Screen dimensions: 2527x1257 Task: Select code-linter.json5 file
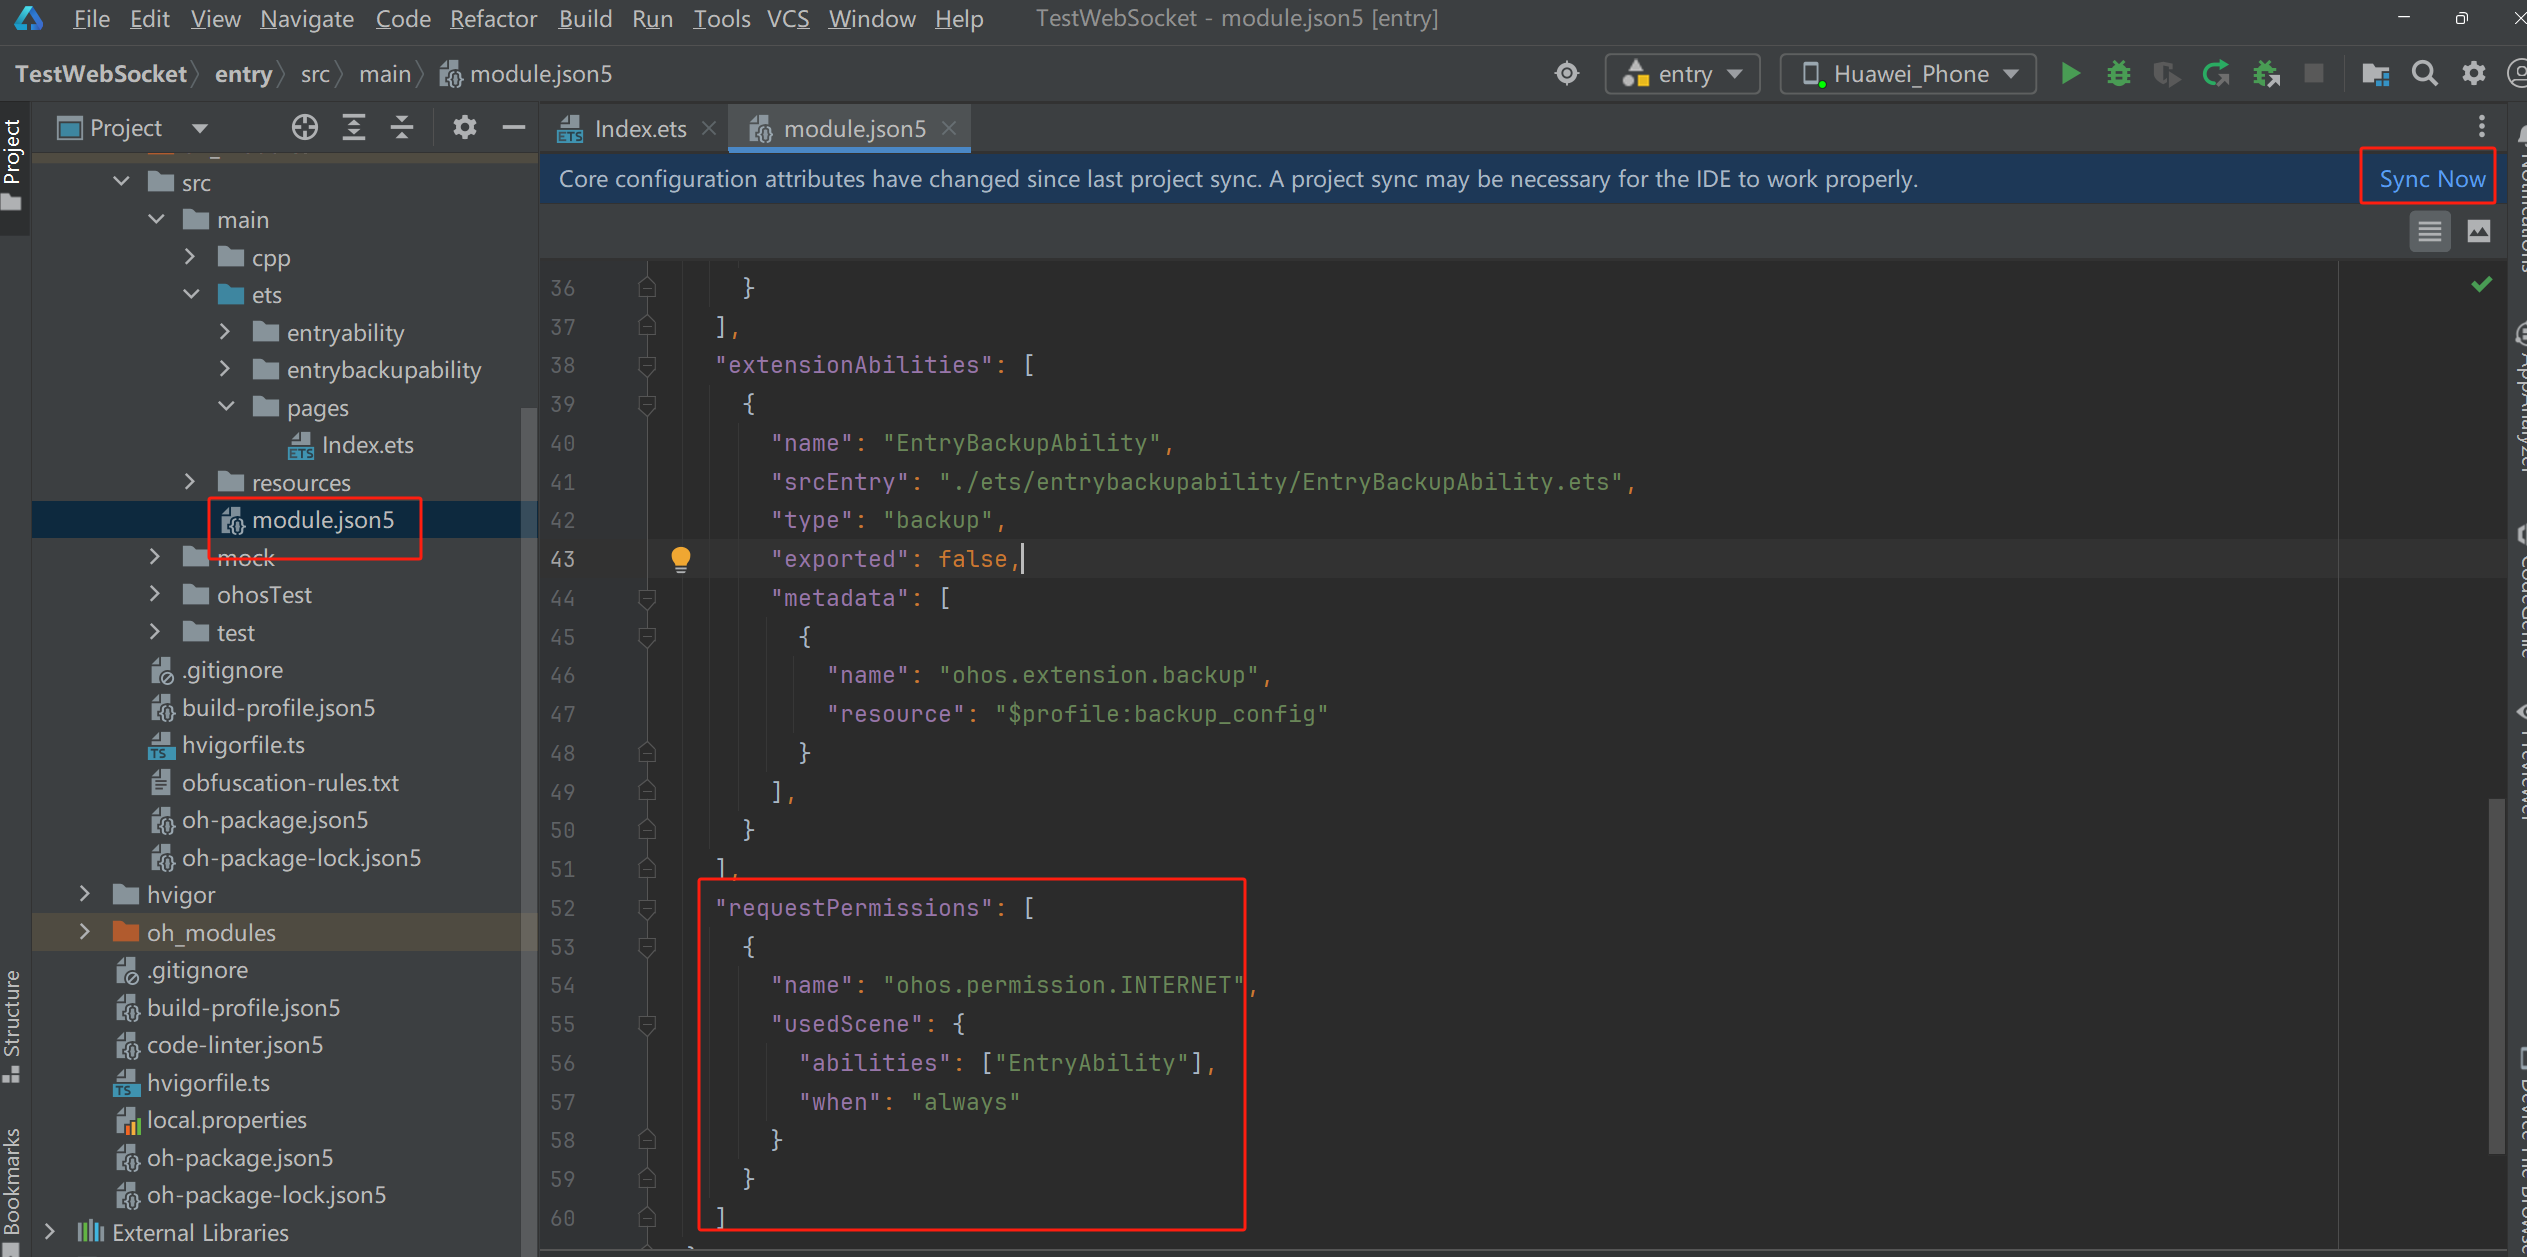point(234,1045)
